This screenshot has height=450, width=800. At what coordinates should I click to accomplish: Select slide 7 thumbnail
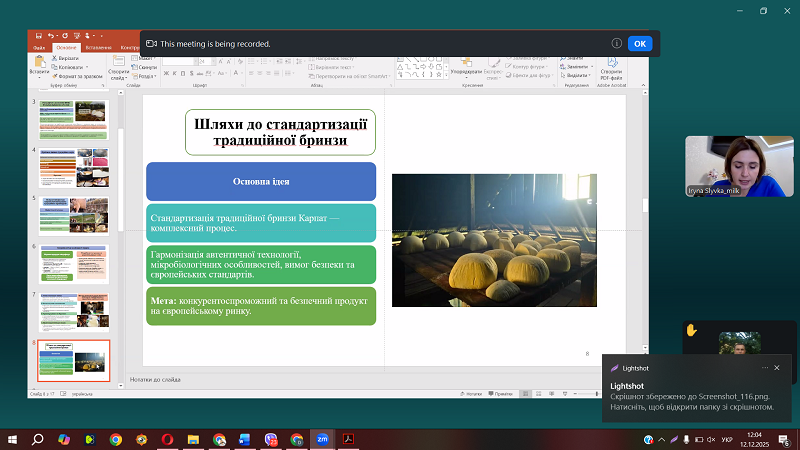coord(74,312)
